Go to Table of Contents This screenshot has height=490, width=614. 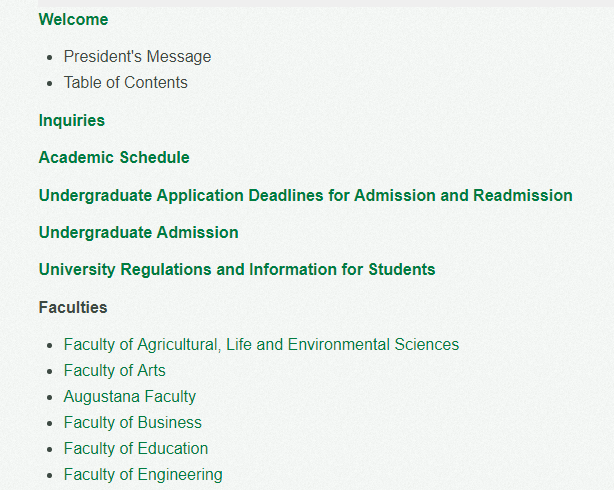[x=126, y=83]
